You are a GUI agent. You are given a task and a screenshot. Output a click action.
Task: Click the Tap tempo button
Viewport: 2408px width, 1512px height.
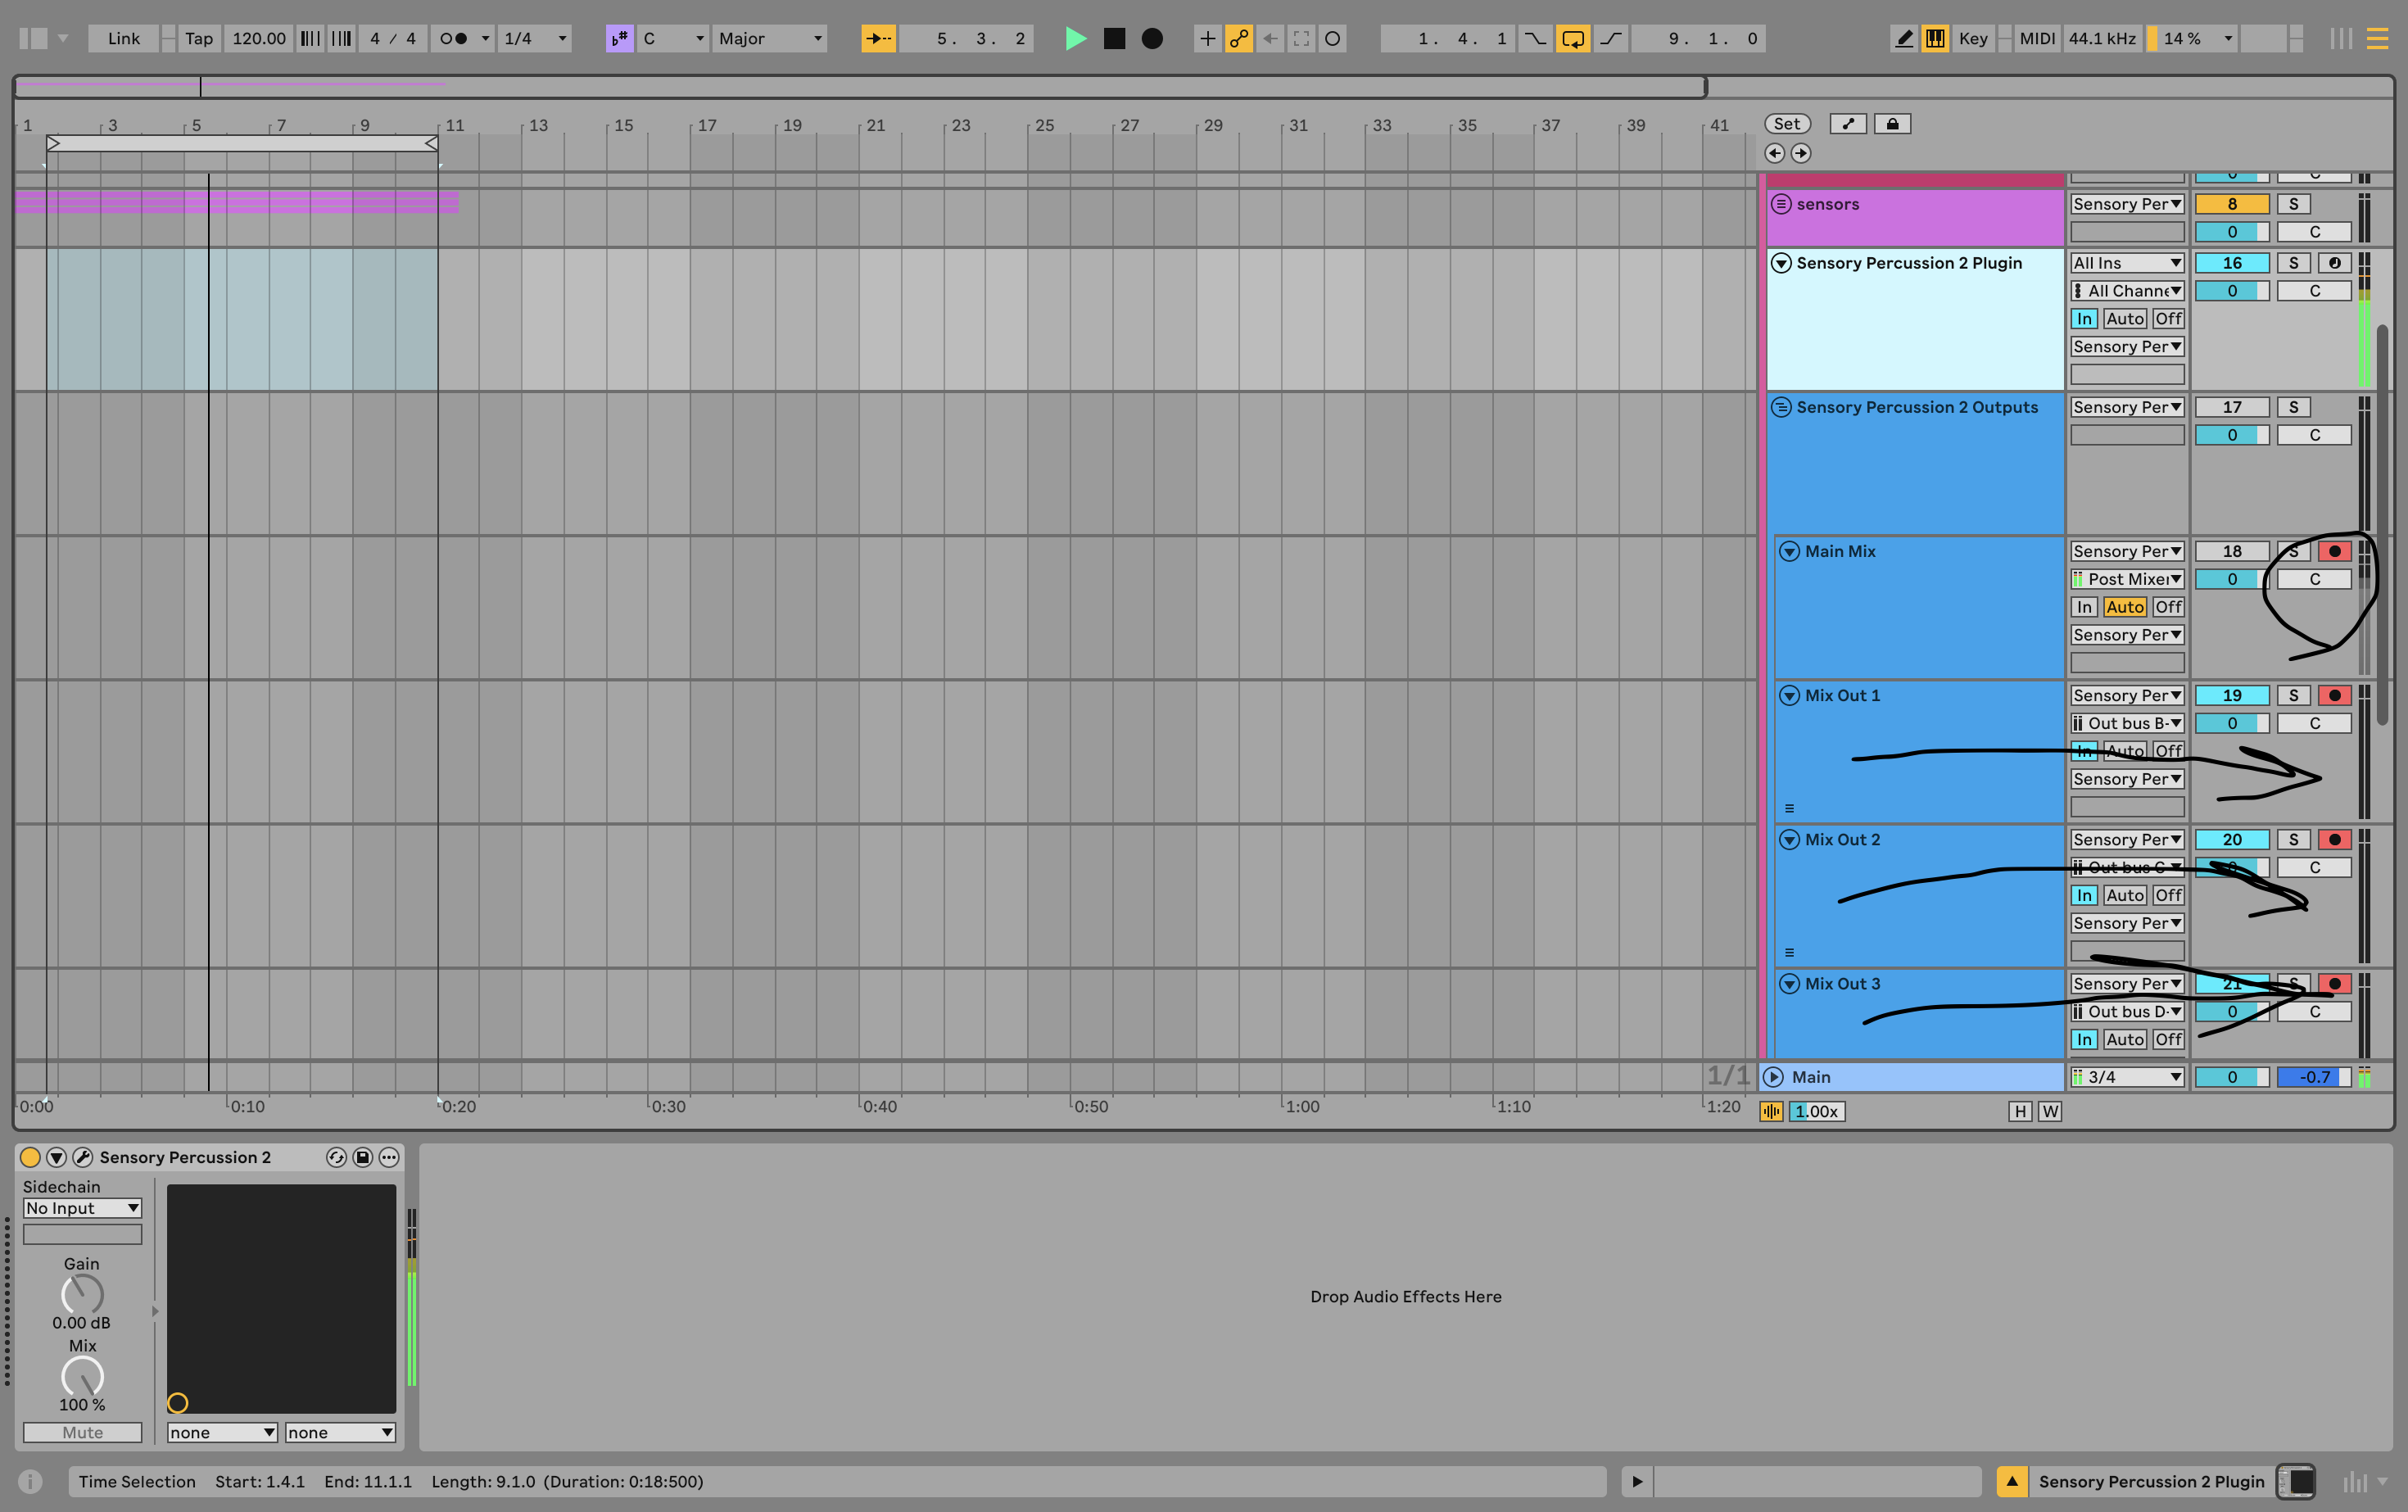point(198,38)
